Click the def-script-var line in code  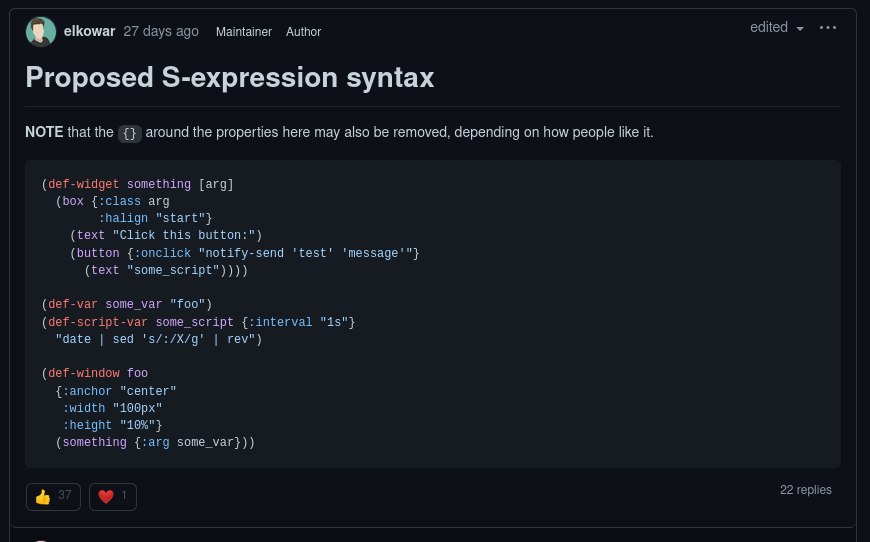[x=198, y=322]
